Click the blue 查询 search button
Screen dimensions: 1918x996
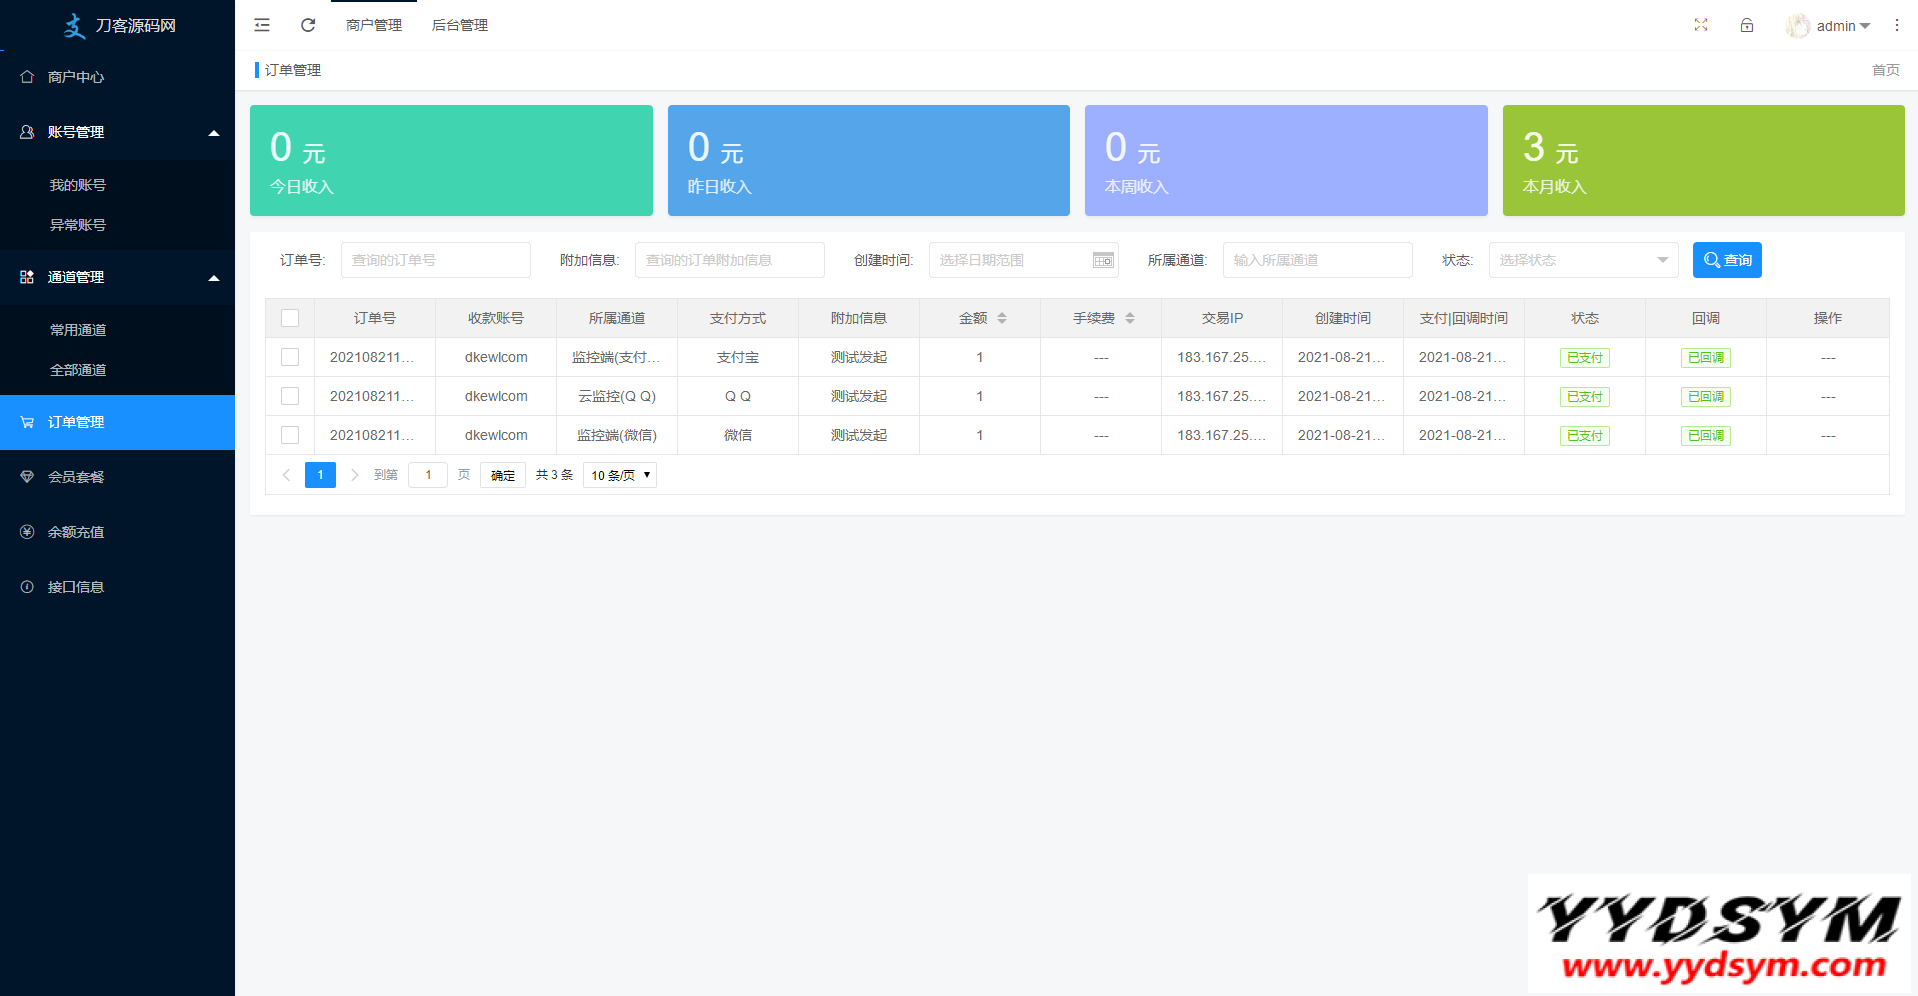(1726, 260)
